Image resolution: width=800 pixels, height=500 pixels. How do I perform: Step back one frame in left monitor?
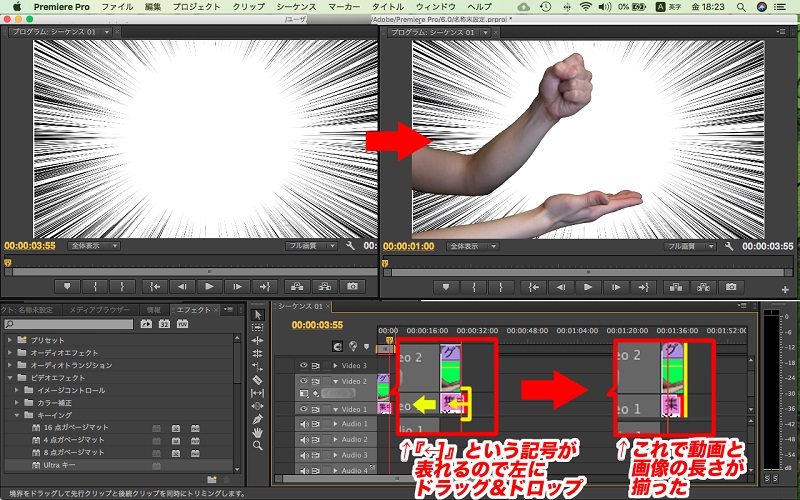pyautogui.click(x=182, y=287)
